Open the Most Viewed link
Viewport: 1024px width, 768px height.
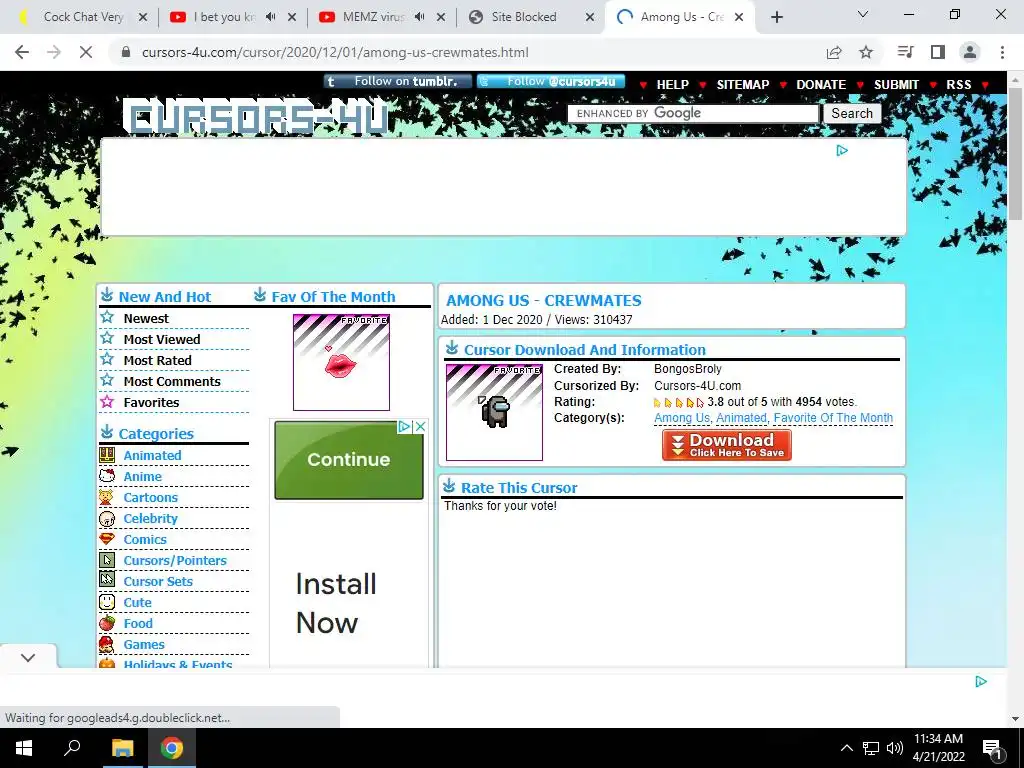click(x=162, y=339)
